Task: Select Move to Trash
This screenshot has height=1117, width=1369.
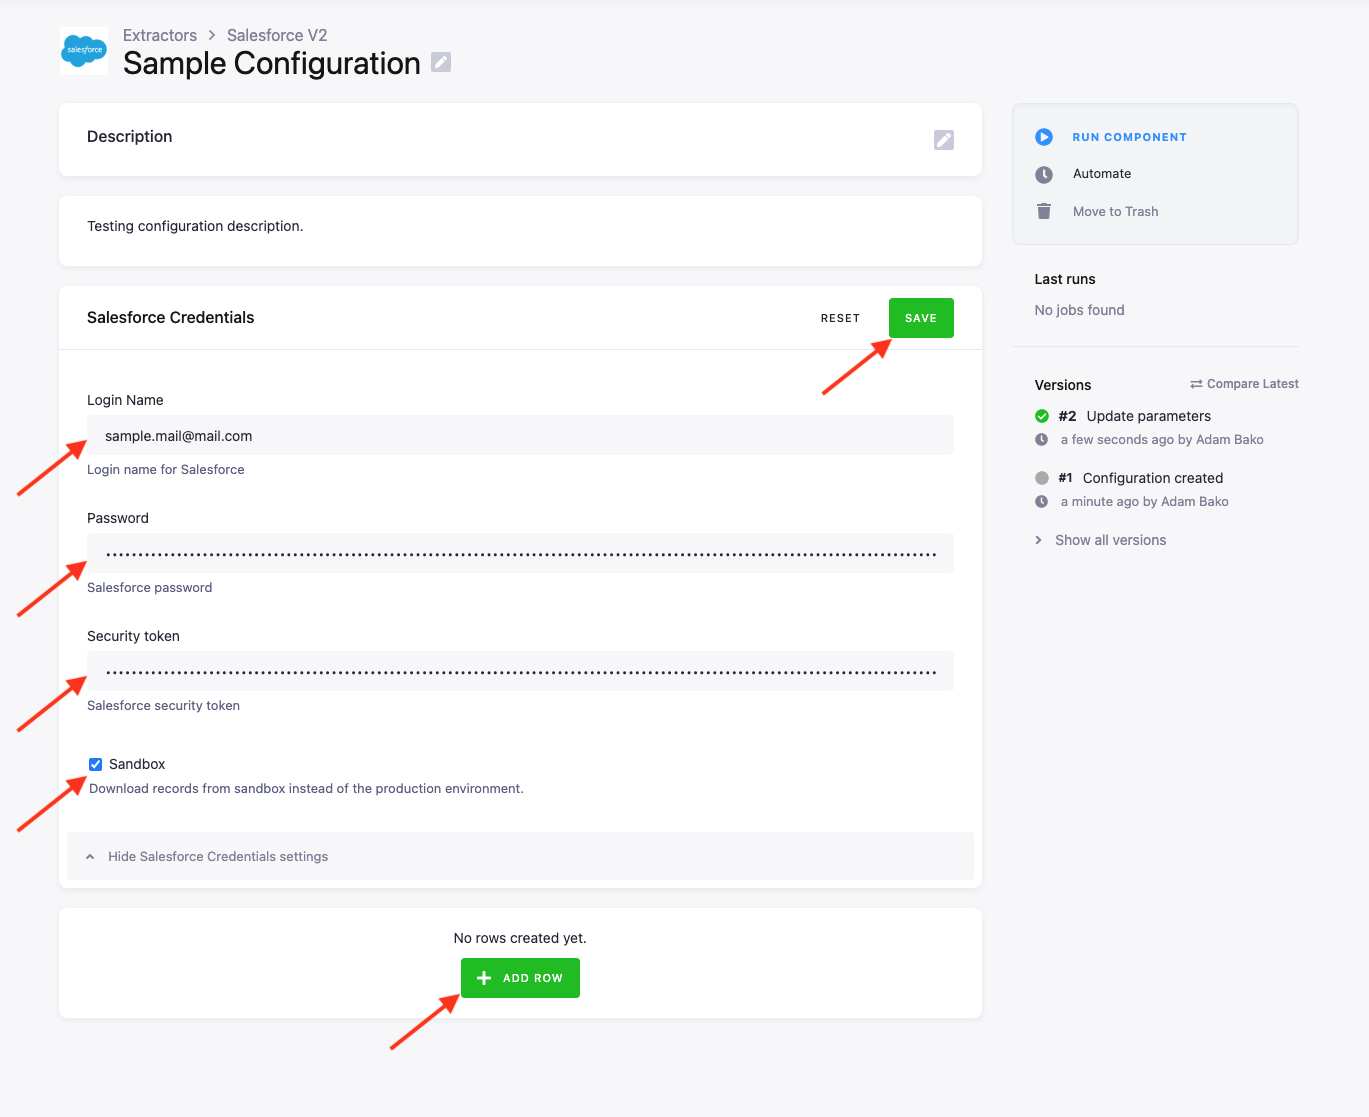Action: click(1115, 211)
